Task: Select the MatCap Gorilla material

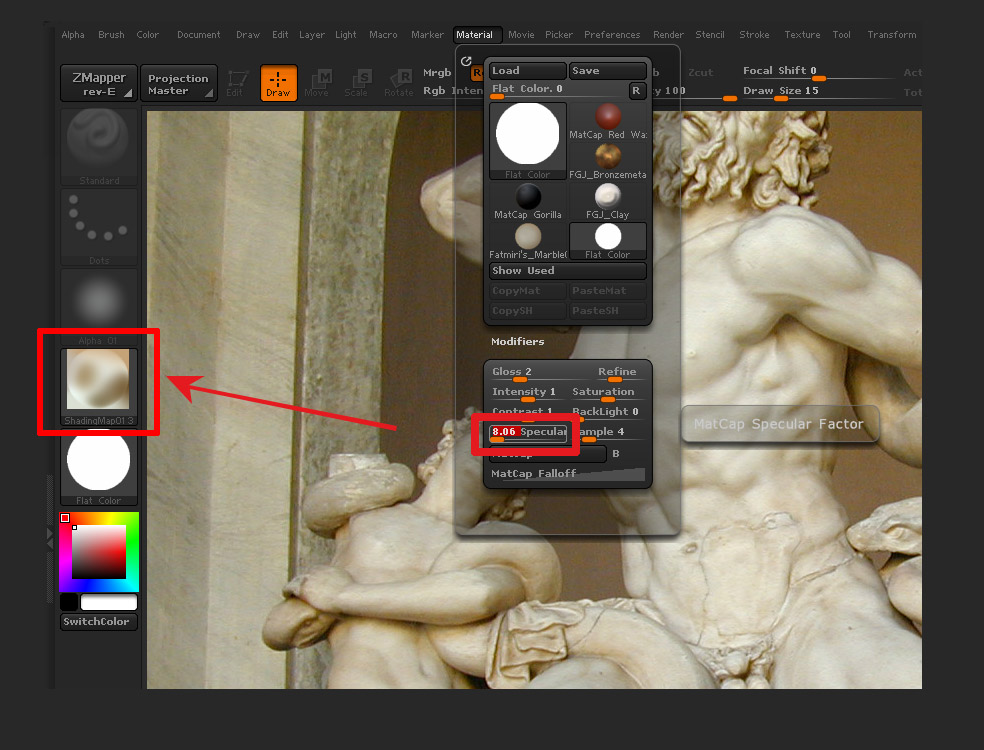Action: (x=528, y=202)
